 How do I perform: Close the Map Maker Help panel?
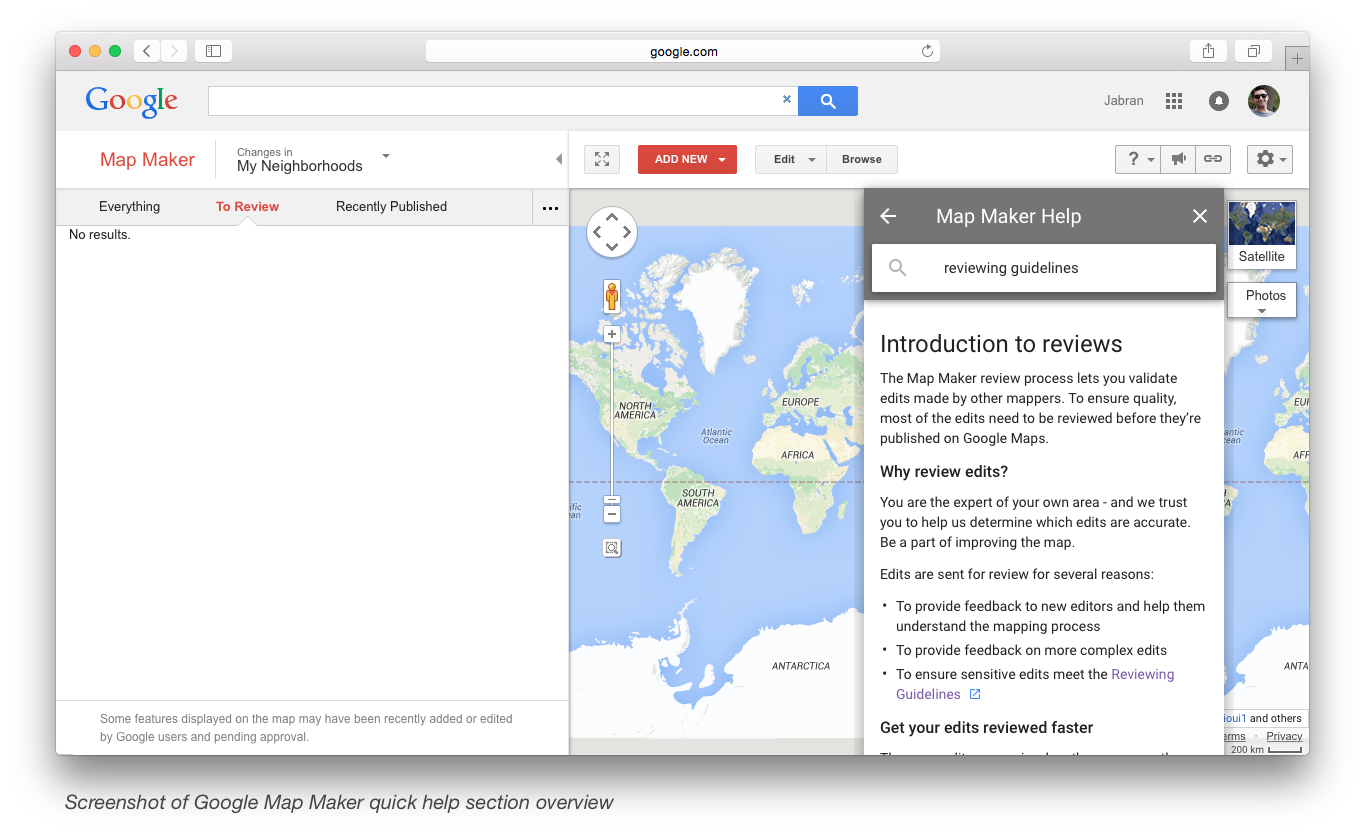point(1200,216)
